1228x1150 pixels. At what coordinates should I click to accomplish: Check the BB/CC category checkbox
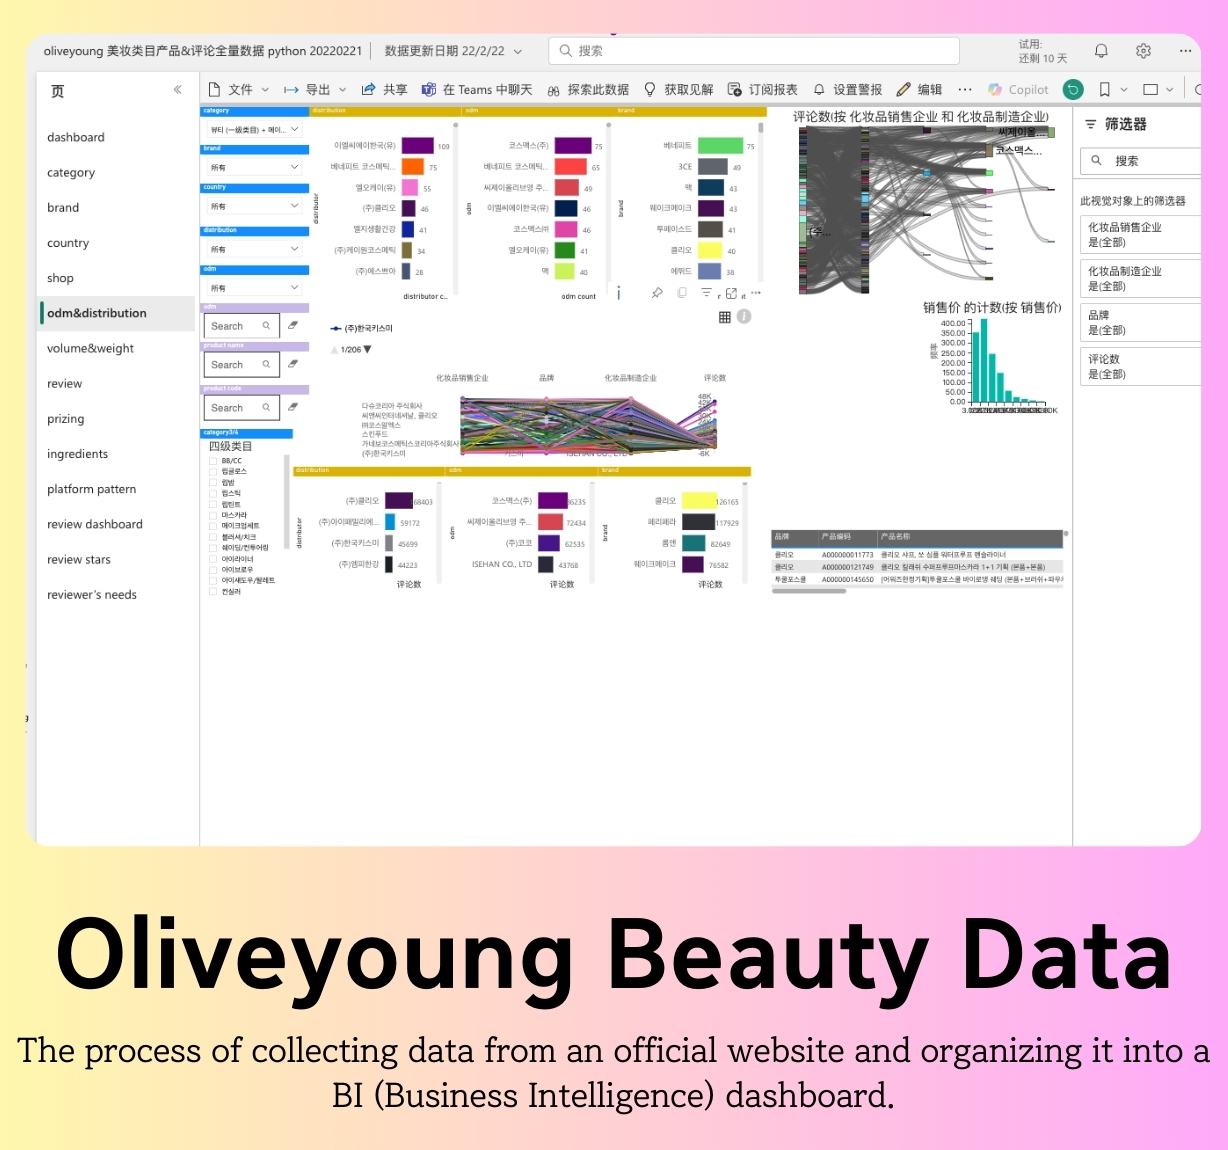[213, 461]
